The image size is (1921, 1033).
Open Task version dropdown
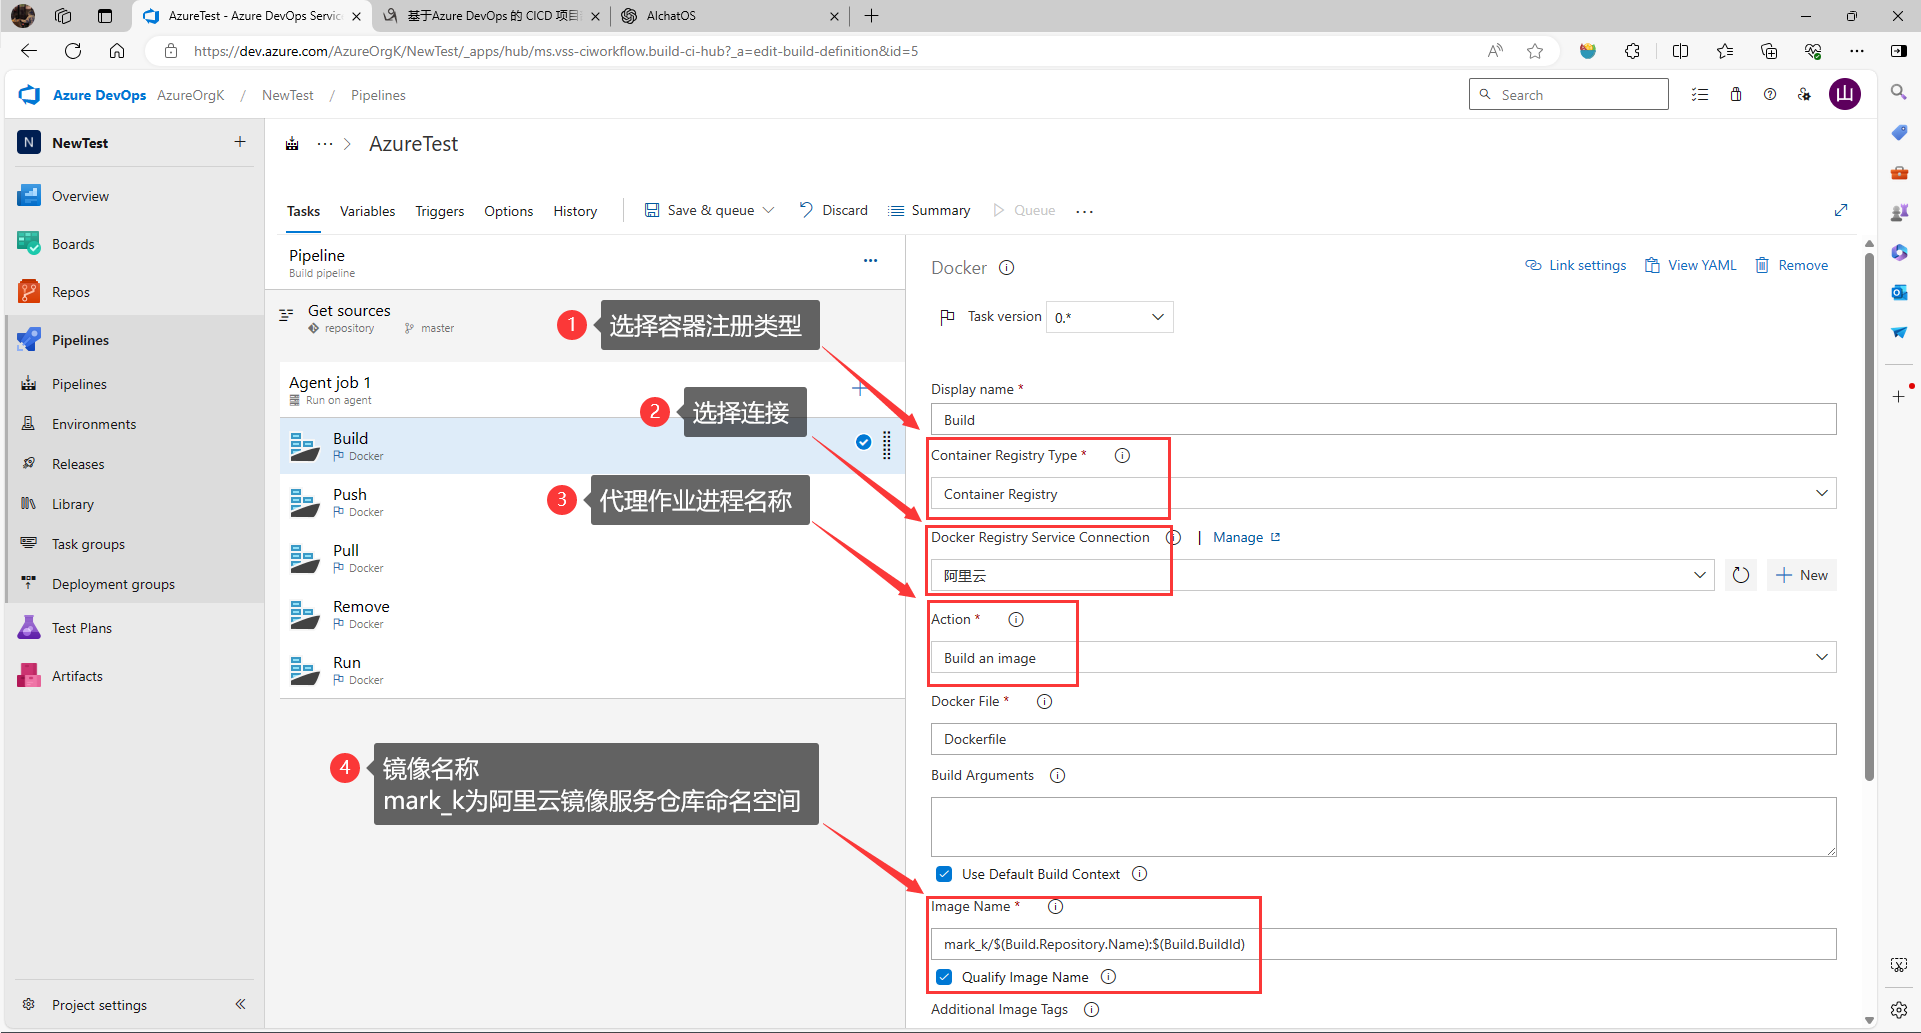[x=1109, y=317]
